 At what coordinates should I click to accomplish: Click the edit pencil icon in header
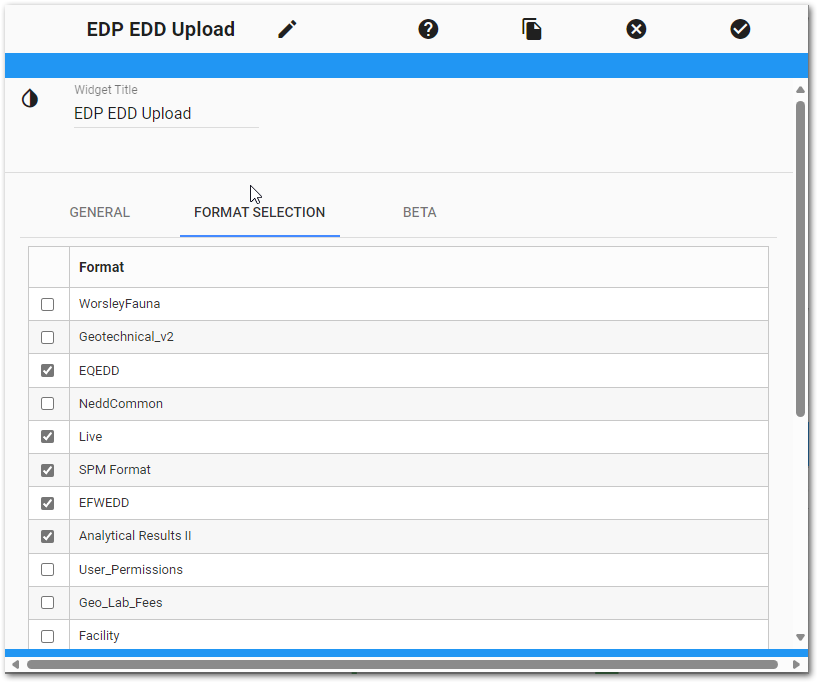point(286,29)
